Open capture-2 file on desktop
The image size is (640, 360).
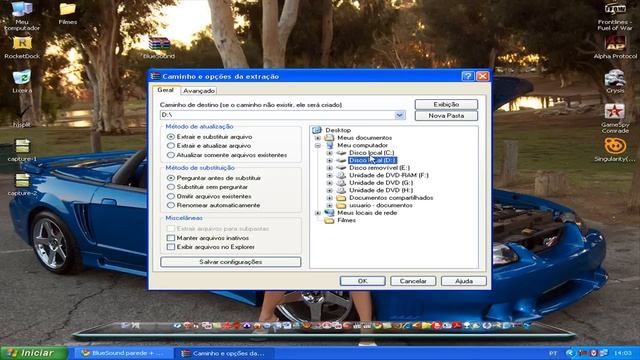(22, 184)
